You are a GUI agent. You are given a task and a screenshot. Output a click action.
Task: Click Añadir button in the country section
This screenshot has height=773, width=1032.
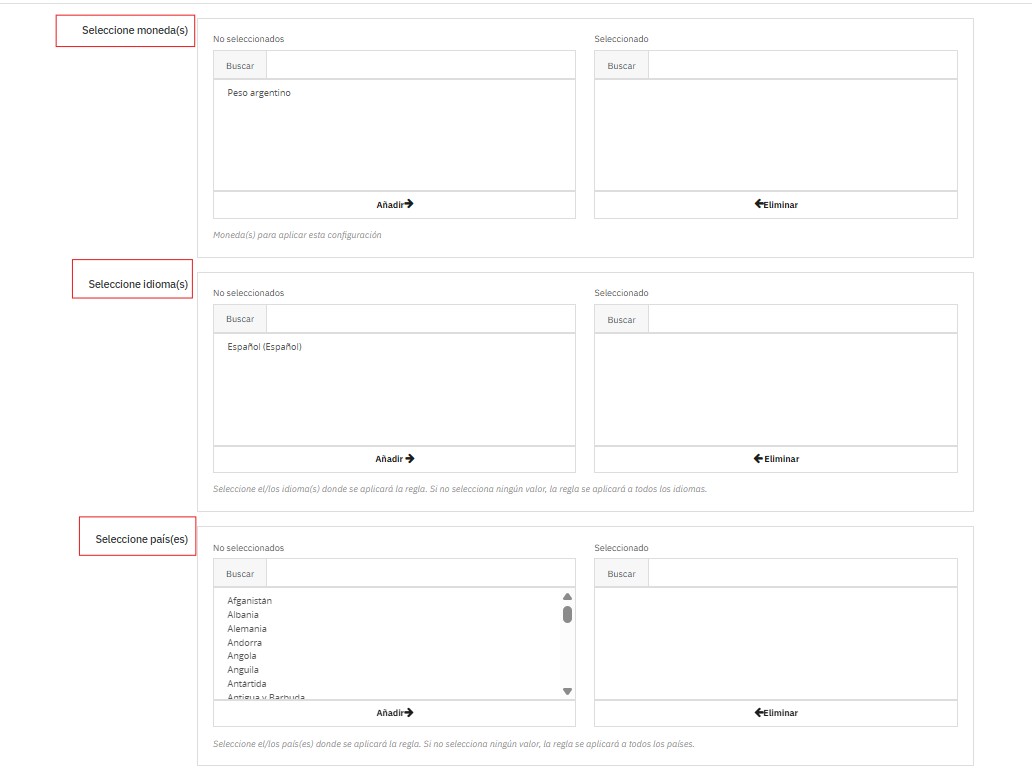(x=394, y=713)
